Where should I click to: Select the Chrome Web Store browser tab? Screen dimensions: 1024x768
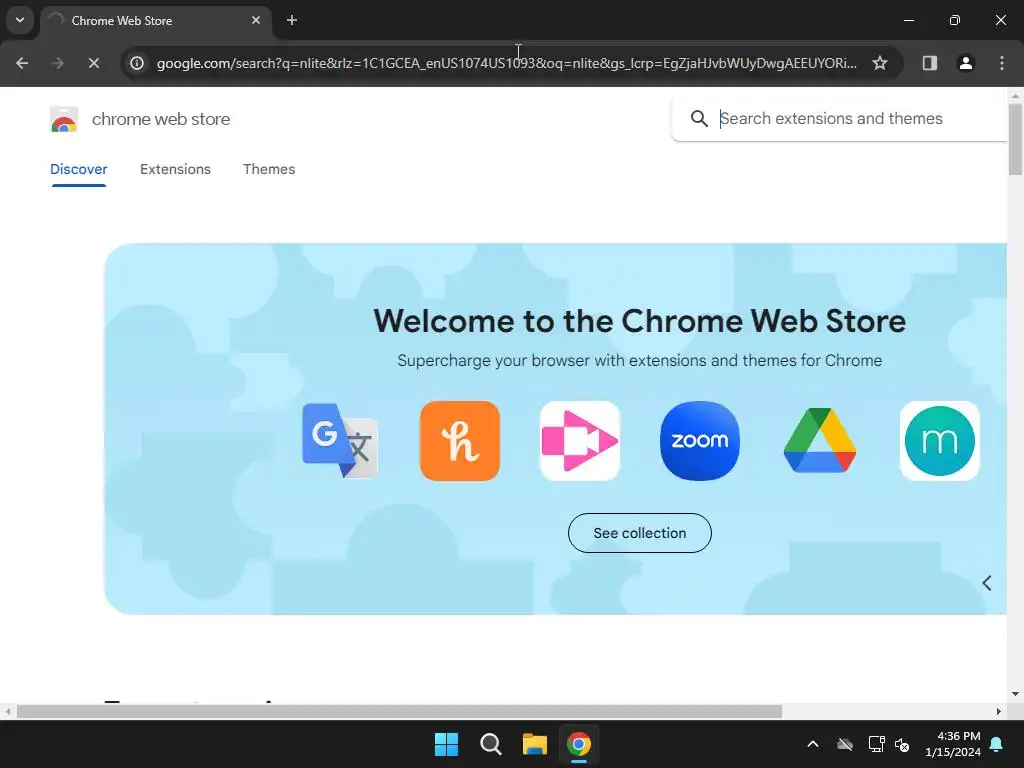[156, 21]
